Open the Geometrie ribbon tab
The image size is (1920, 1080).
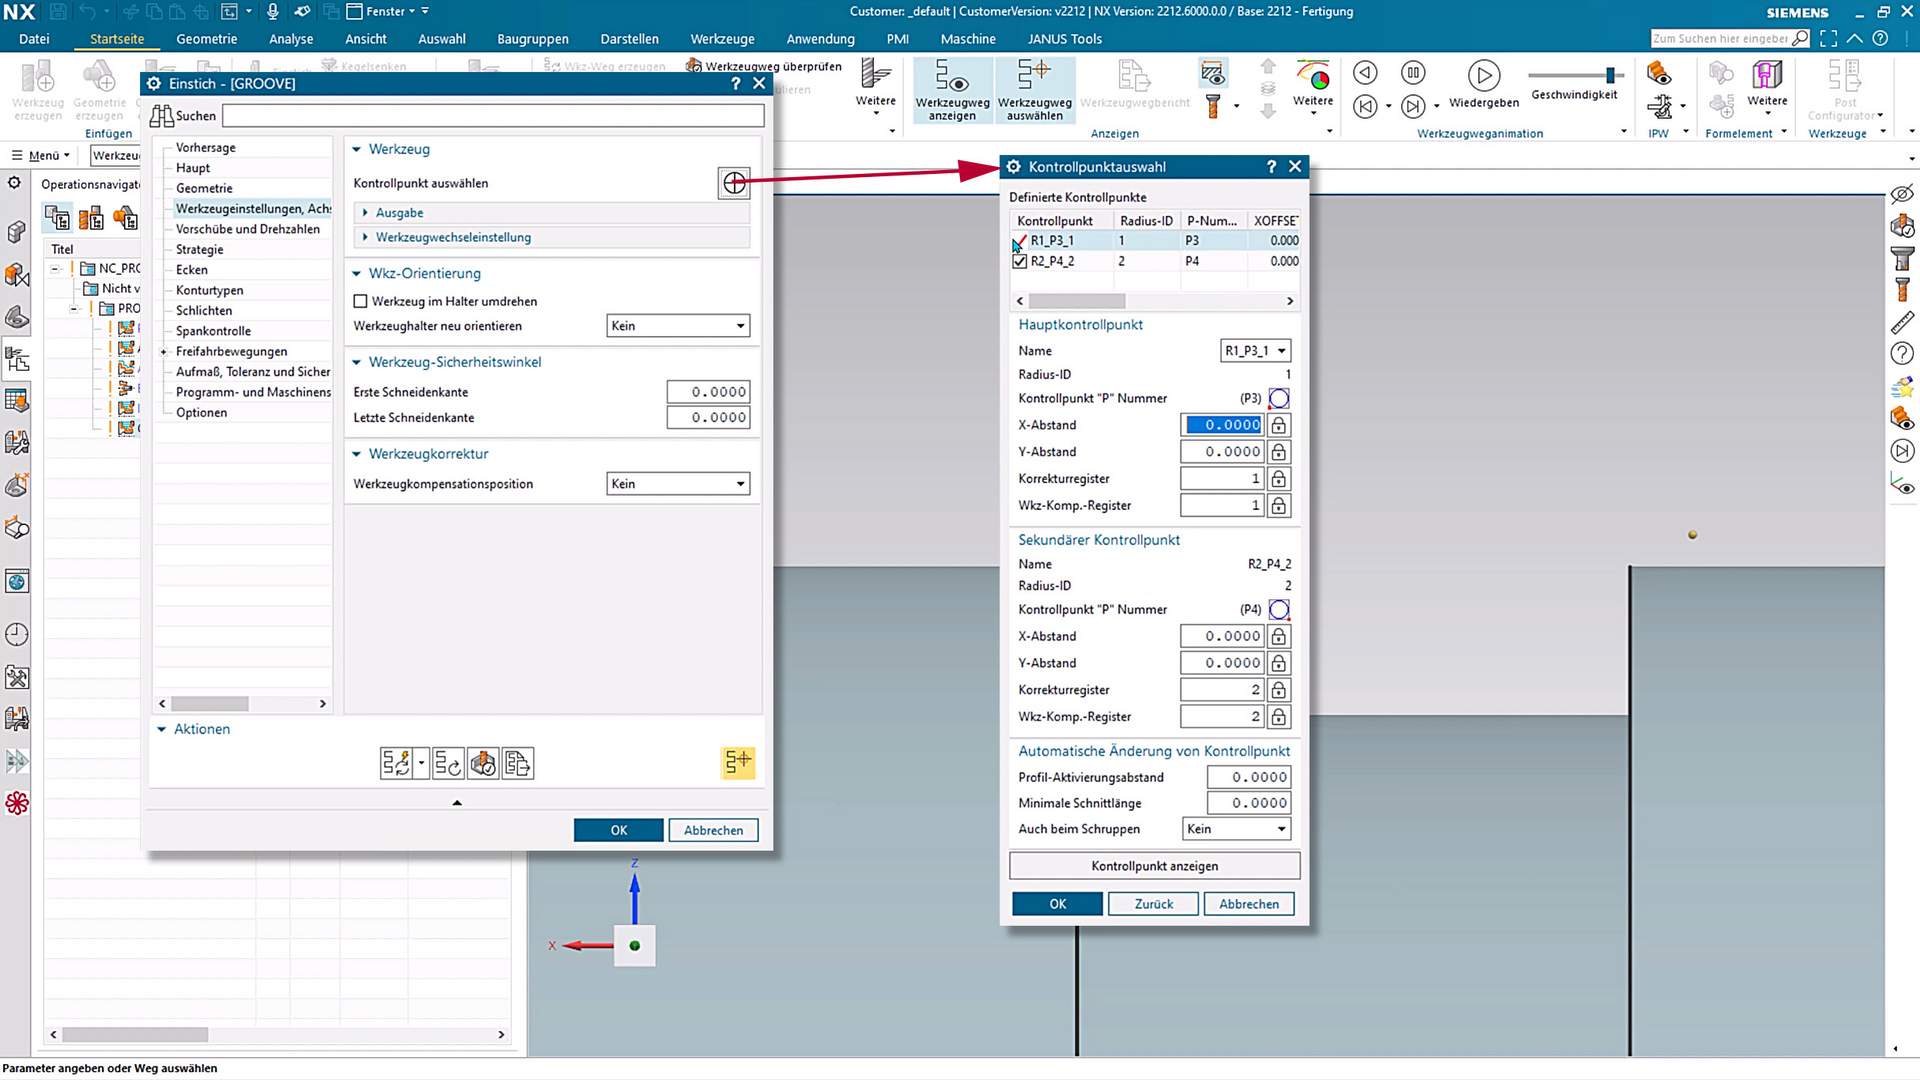point(206,39)
